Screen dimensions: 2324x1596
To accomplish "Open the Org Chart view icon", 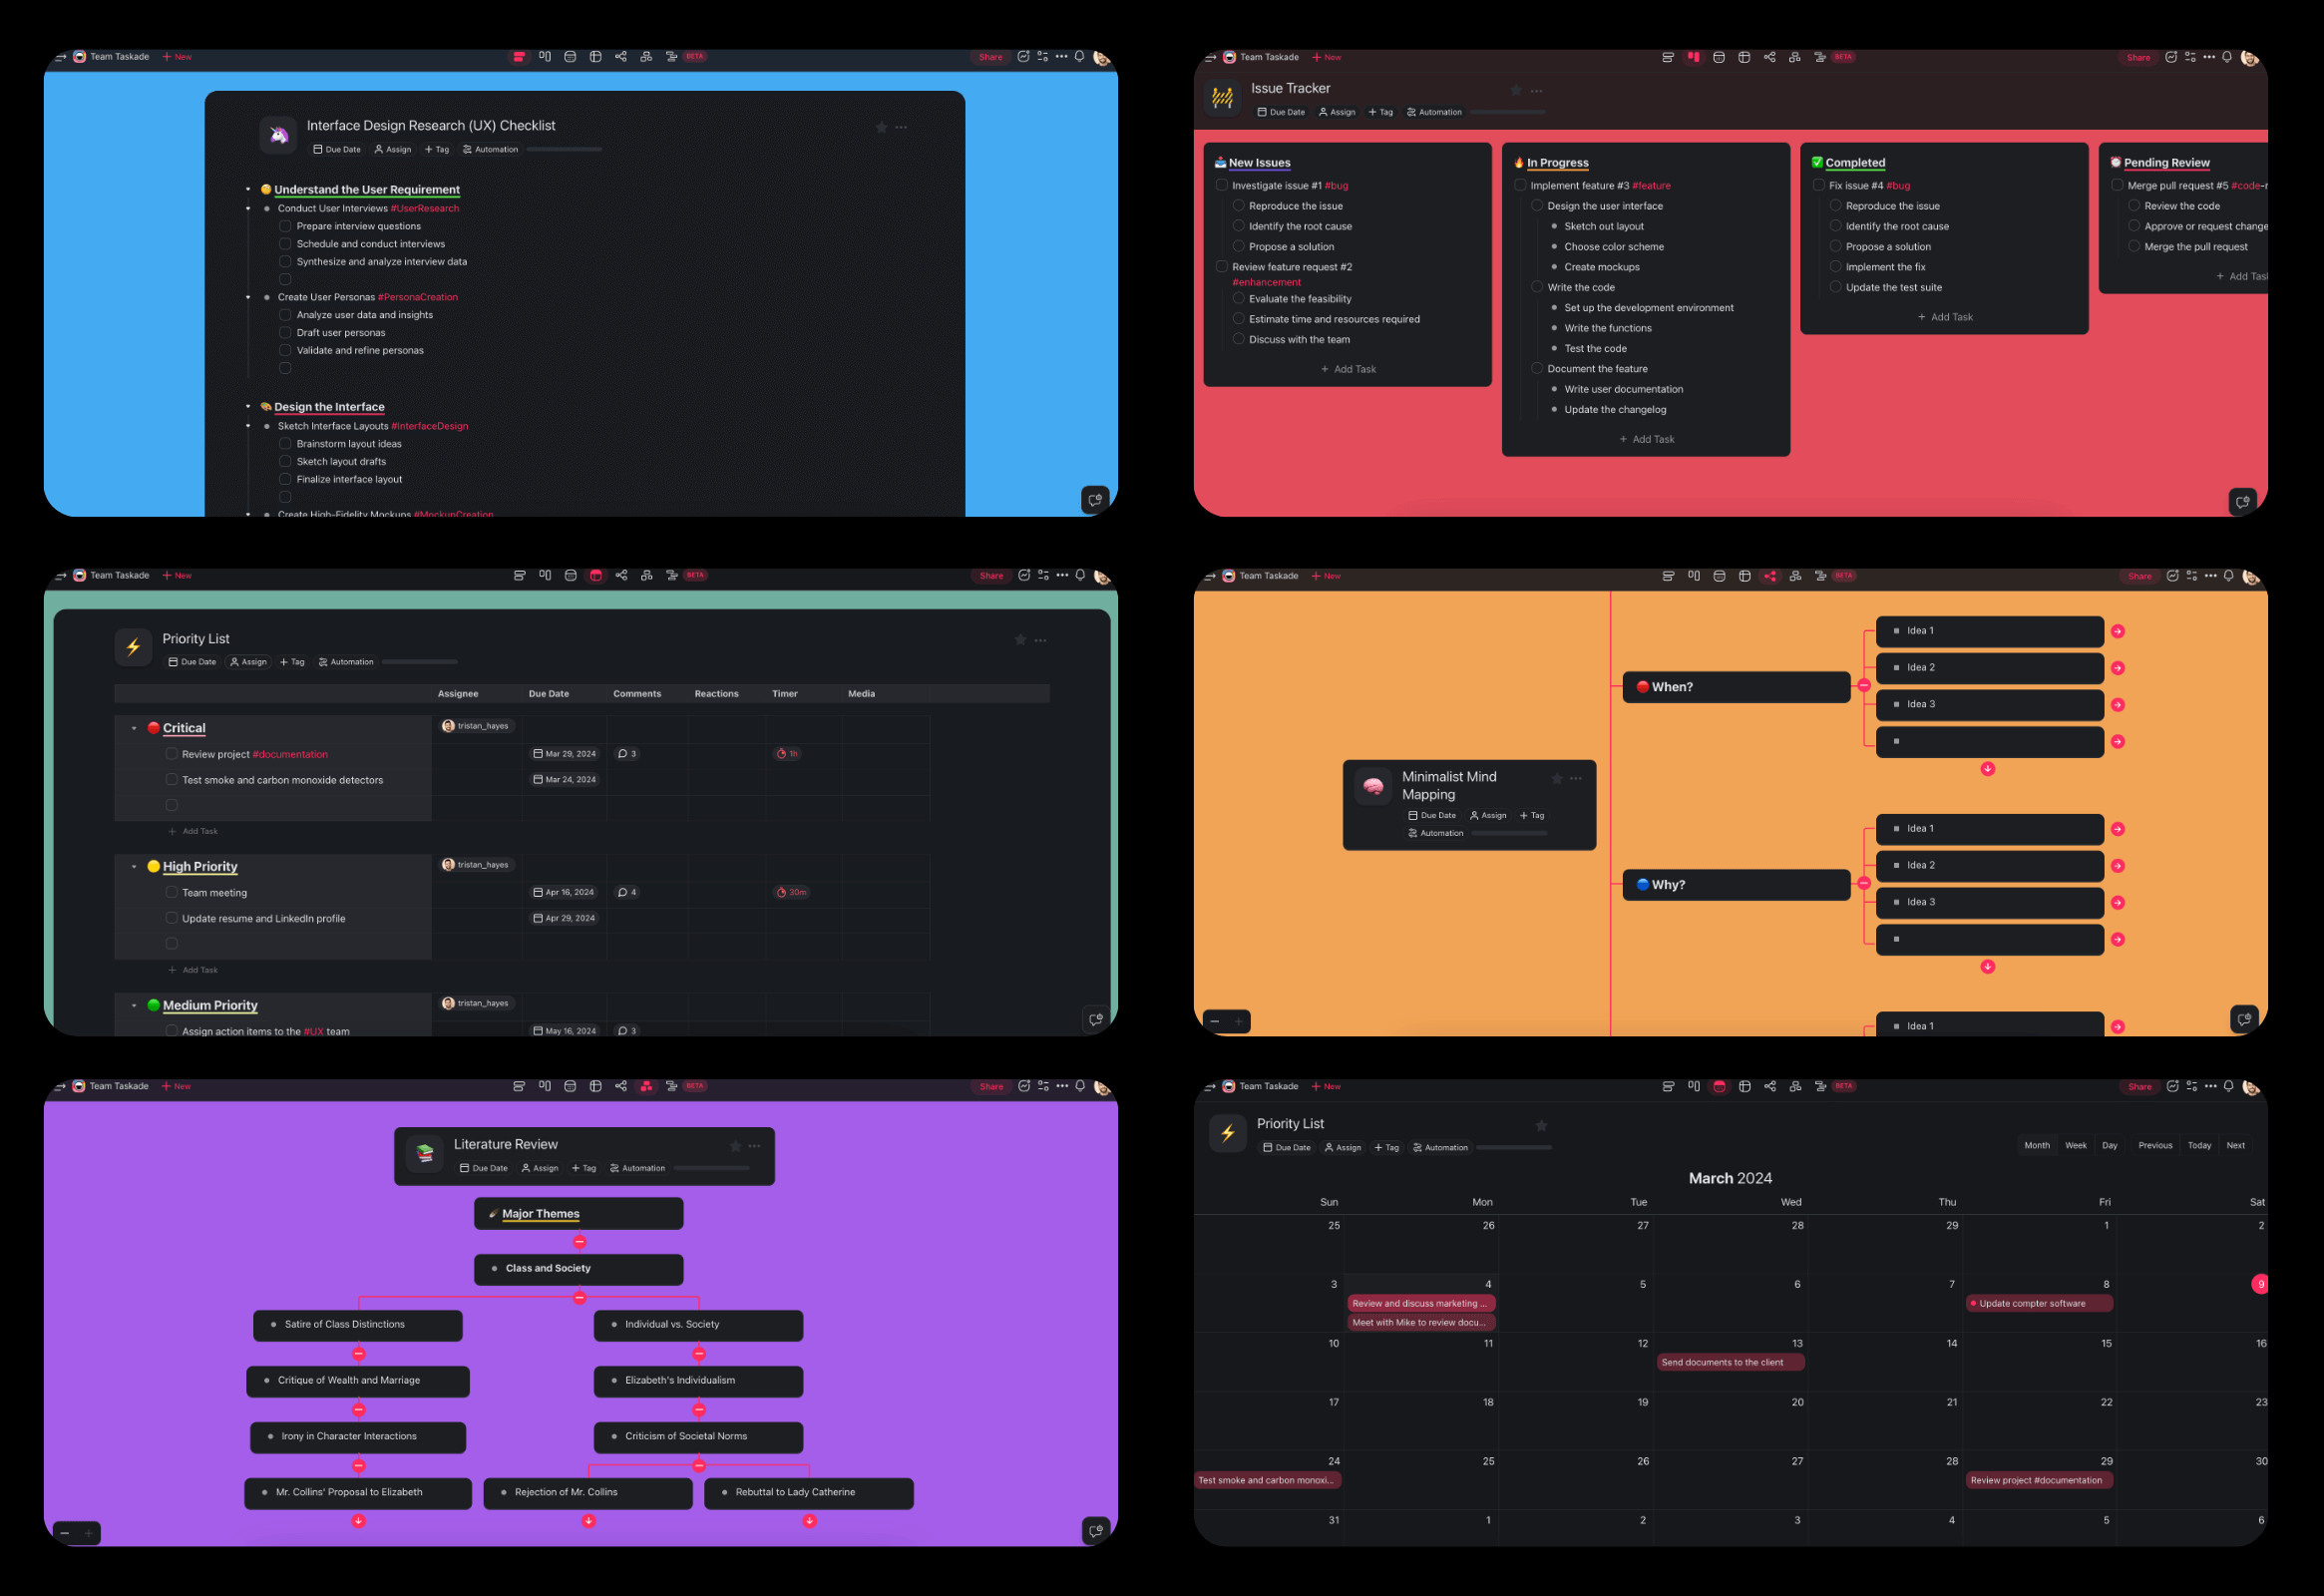I will coord(647,1086).
